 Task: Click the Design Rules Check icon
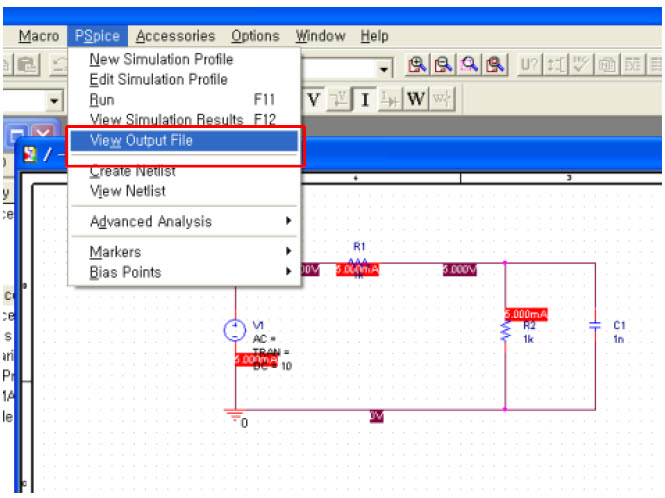coord(581,65)
